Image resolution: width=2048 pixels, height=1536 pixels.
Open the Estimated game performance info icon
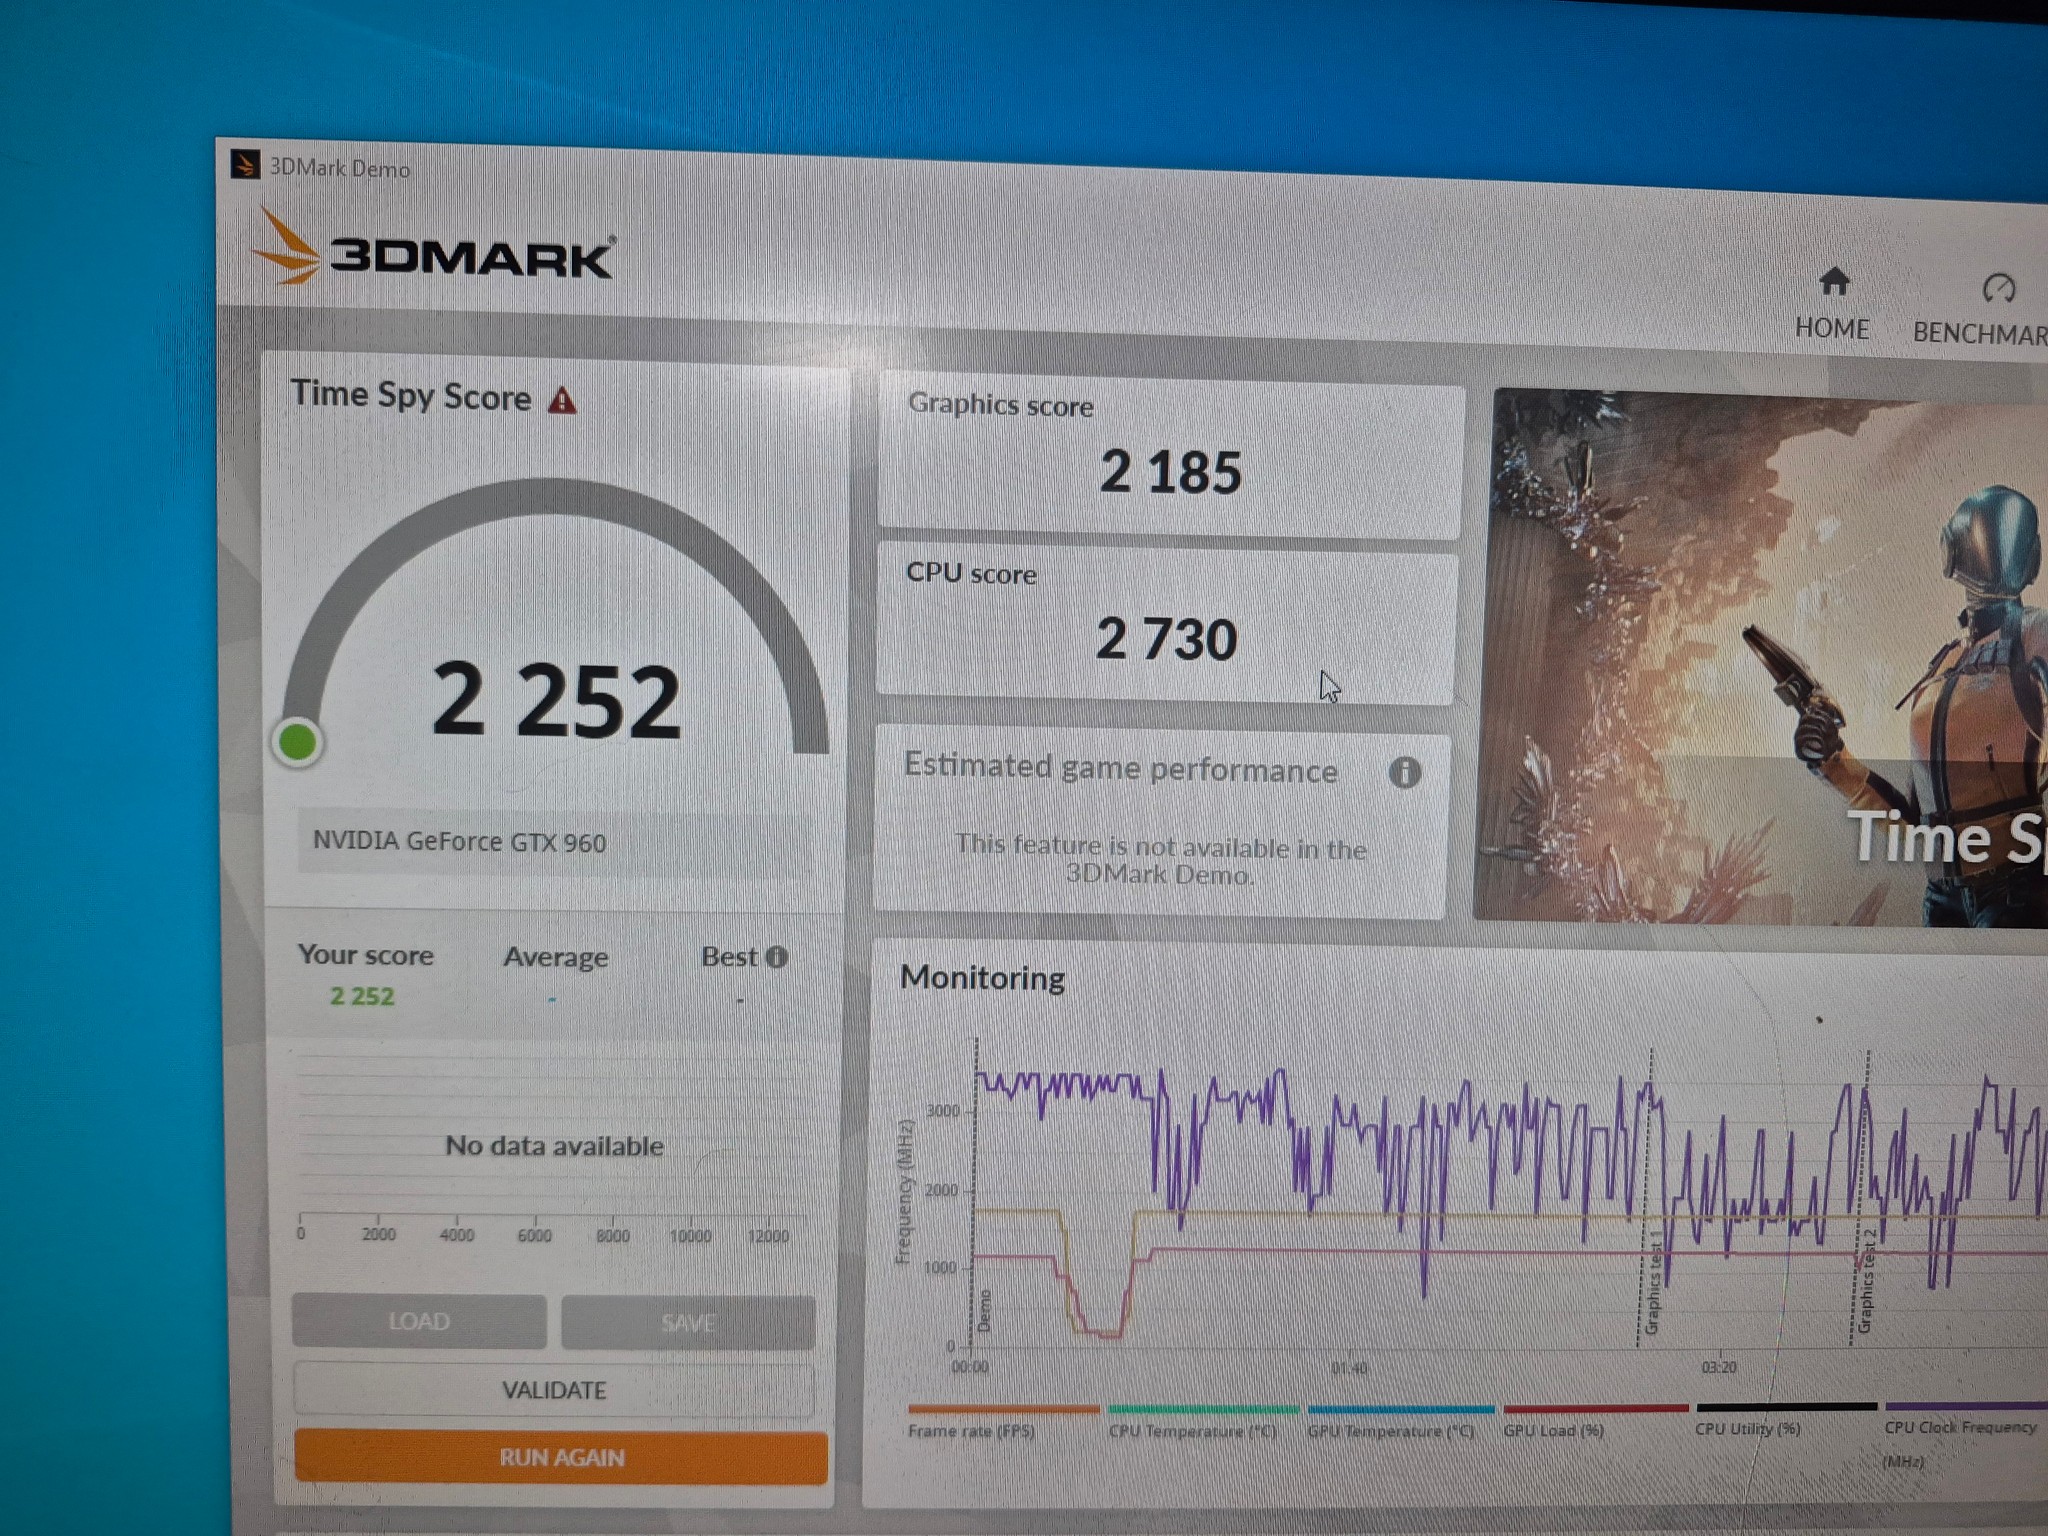point(1404,772)
